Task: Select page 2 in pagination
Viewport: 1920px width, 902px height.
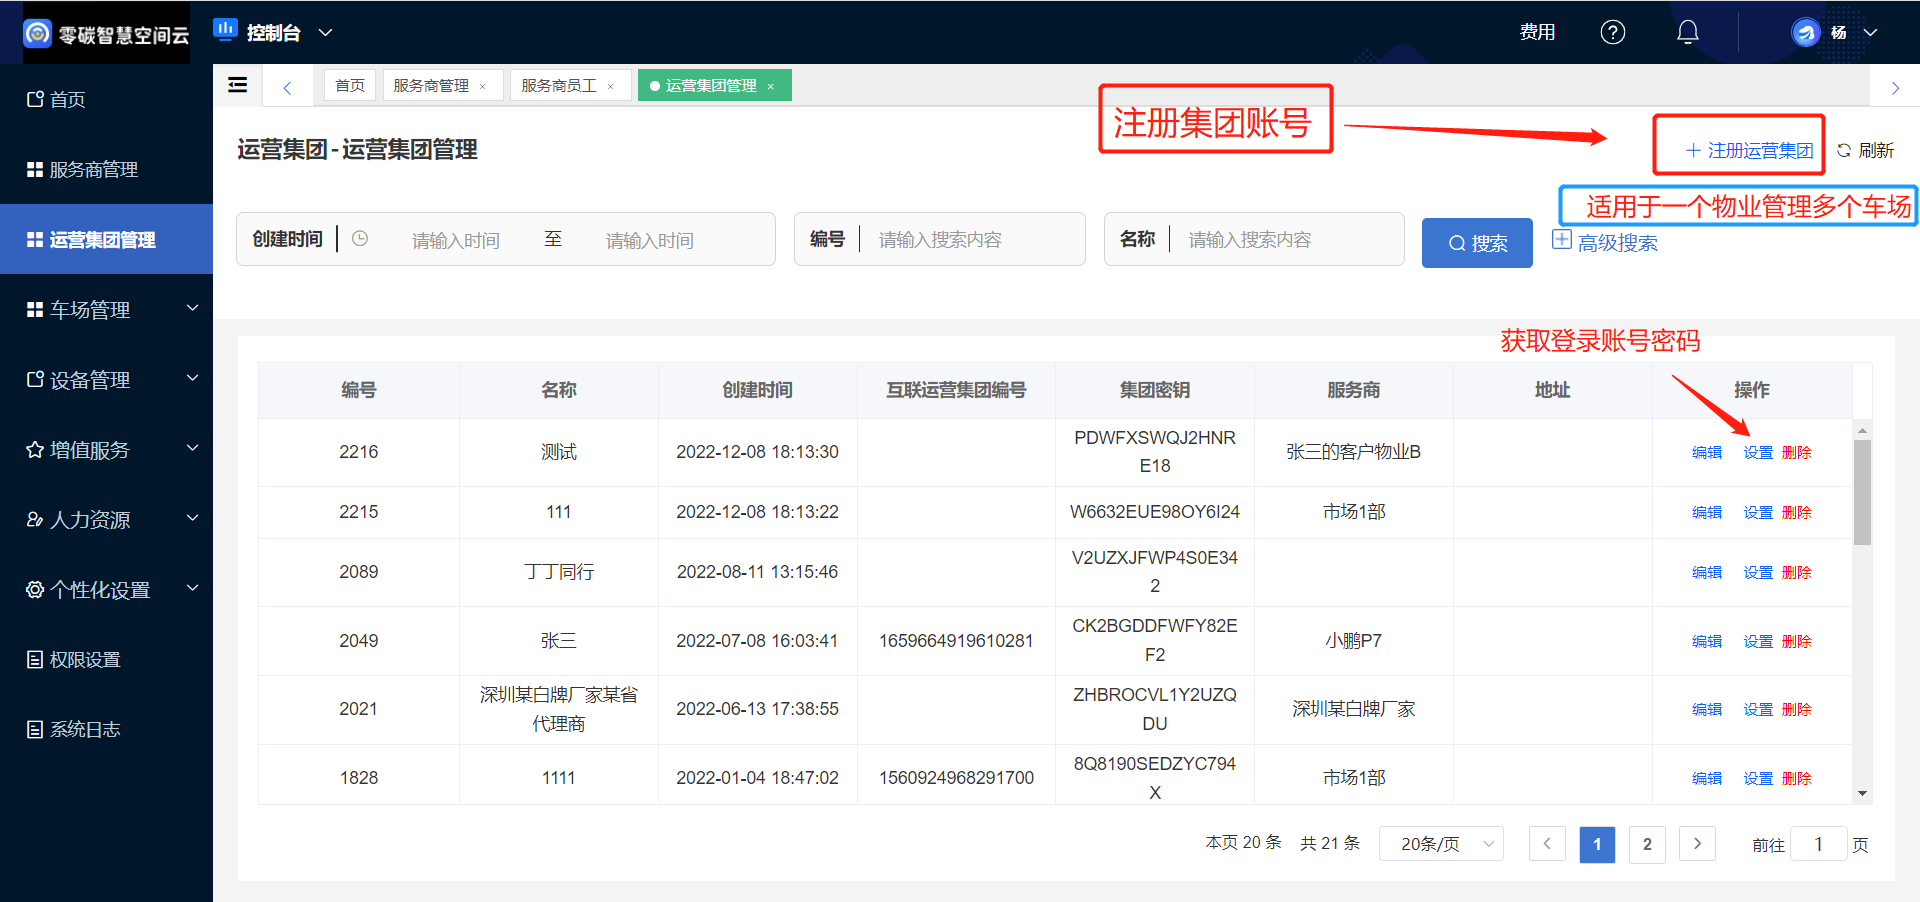Action: coord(1647,844)
